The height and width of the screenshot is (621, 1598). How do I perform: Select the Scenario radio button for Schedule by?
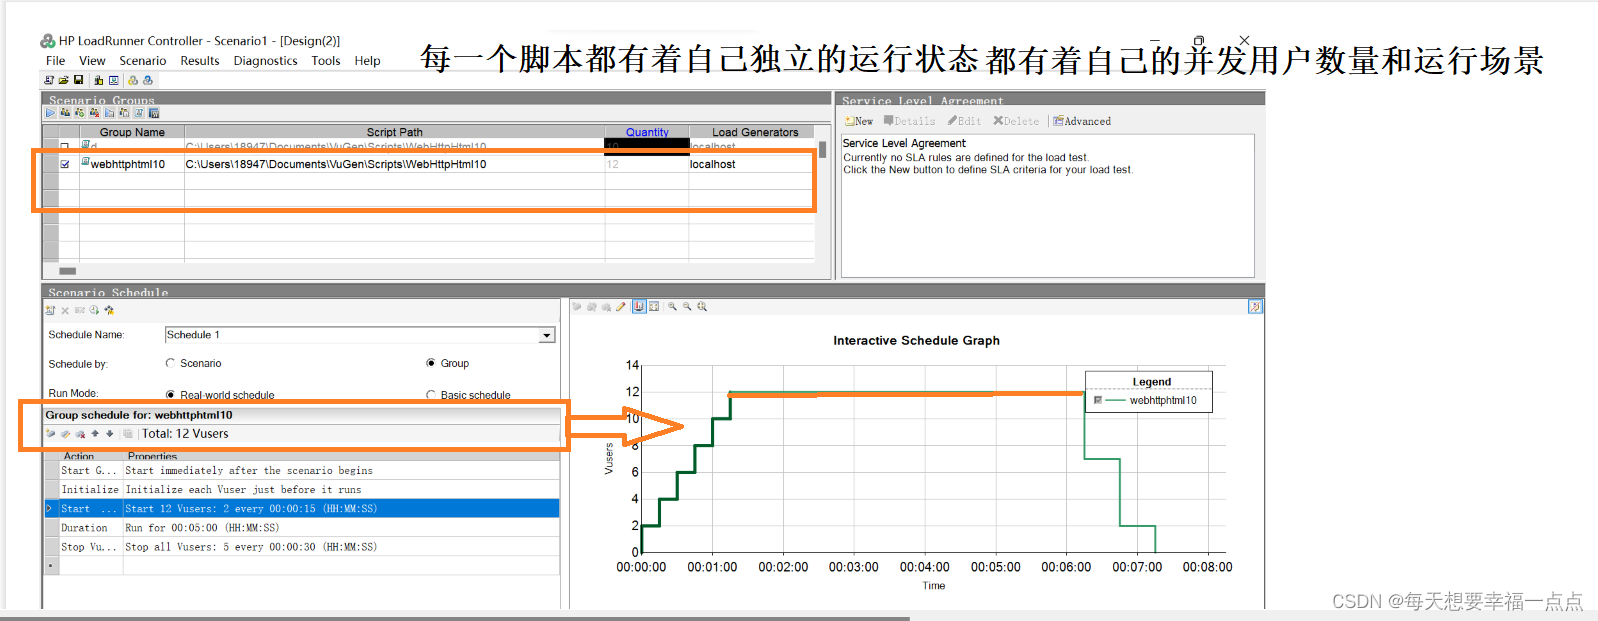(170, 363)
